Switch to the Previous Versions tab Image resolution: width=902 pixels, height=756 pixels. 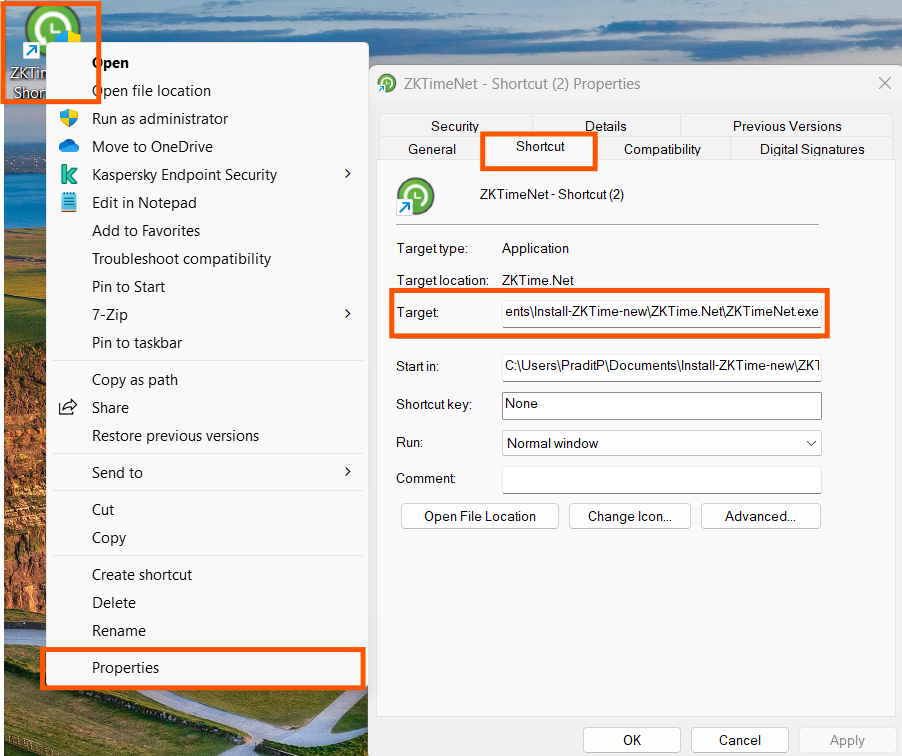tap(786, 126)
